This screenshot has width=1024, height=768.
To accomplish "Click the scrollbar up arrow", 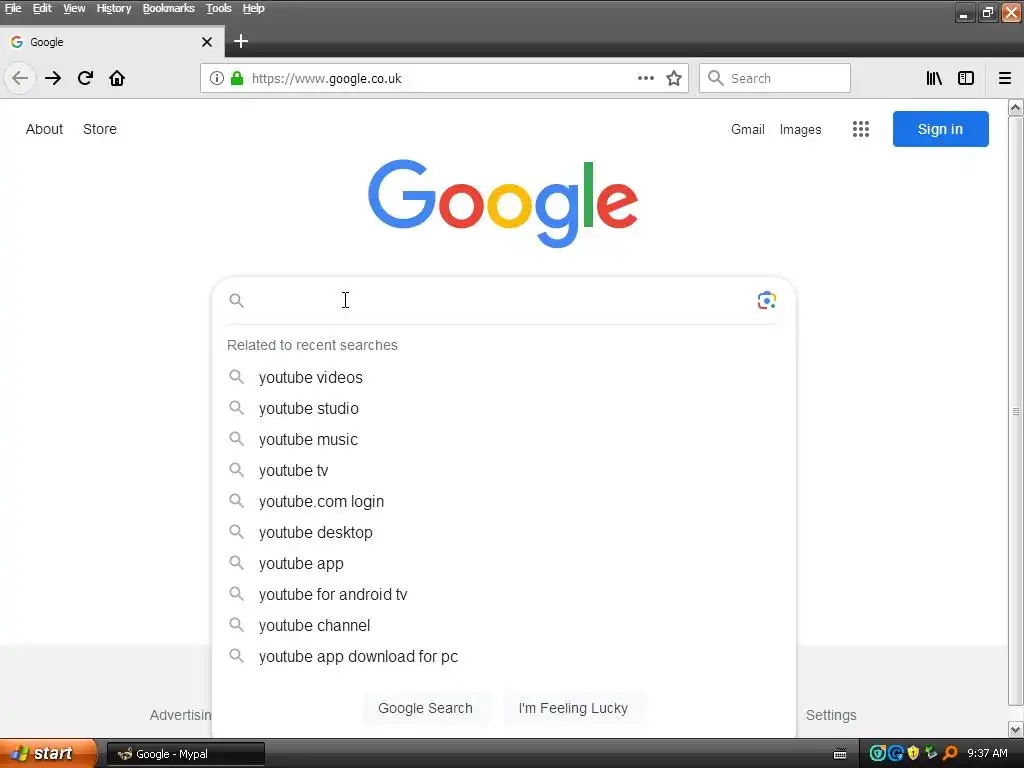I will coord(1016,107).
